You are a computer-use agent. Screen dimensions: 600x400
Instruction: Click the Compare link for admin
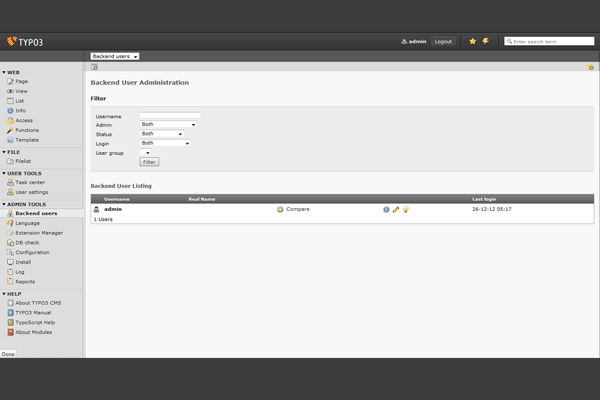click(298, 209)
